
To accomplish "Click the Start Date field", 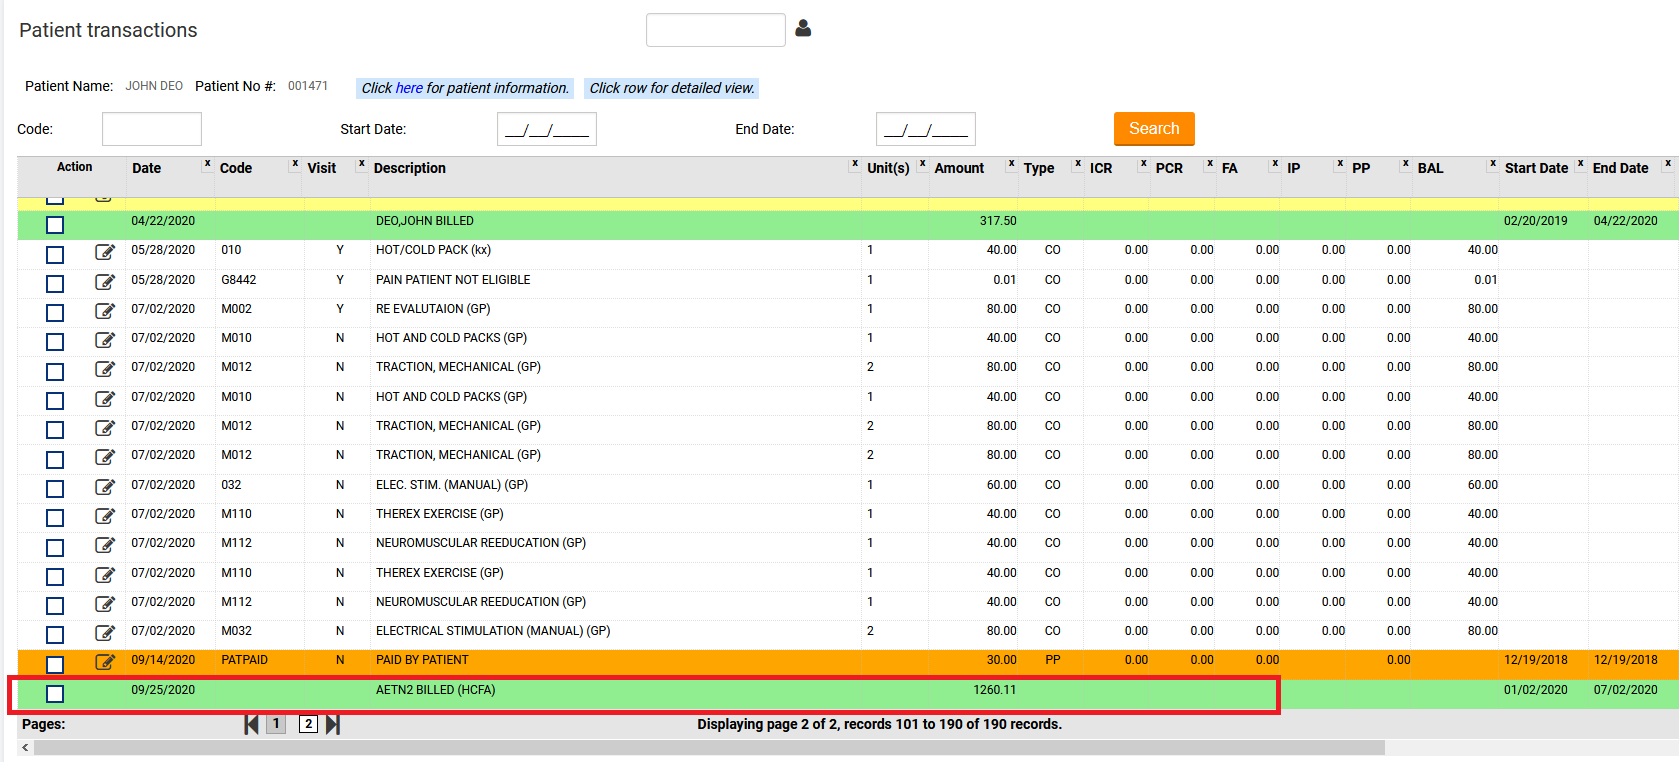I will click(x=546, y=129).
